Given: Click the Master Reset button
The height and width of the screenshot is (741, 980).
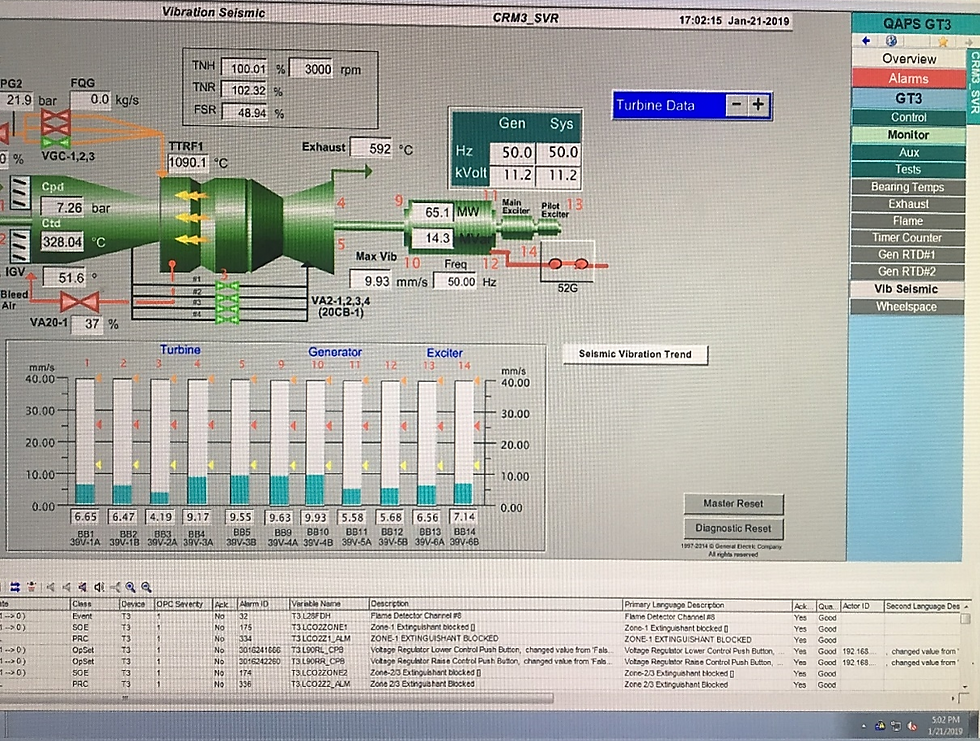Looking at the screenshot, I should (733, 504).
